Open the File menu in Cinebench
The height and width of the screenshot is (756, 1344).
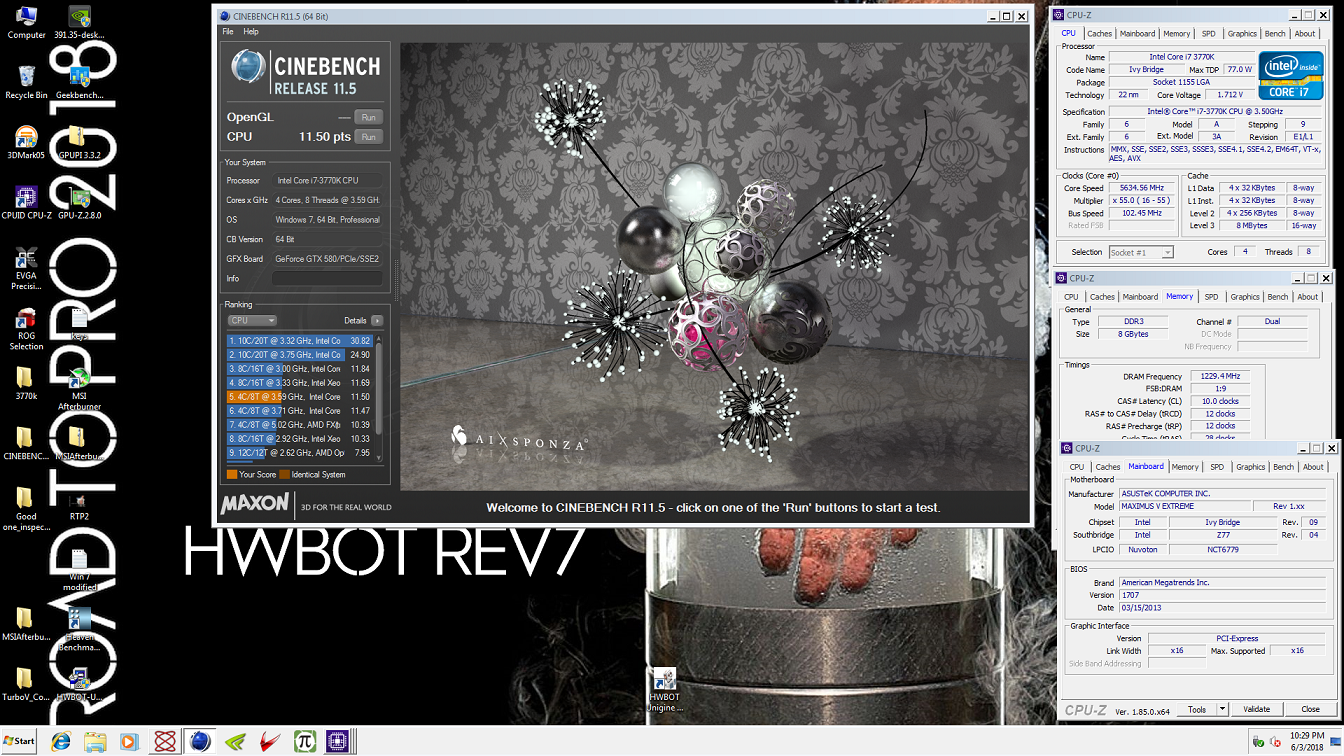pos(228,32)
